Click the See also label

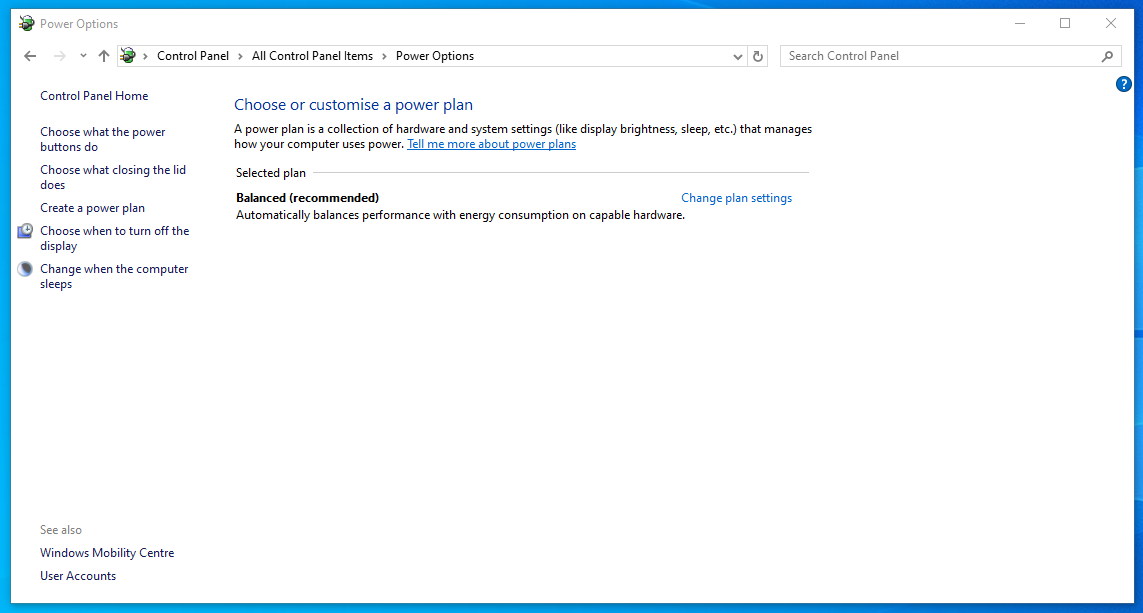pyautogui.click(x=61, y=530)
